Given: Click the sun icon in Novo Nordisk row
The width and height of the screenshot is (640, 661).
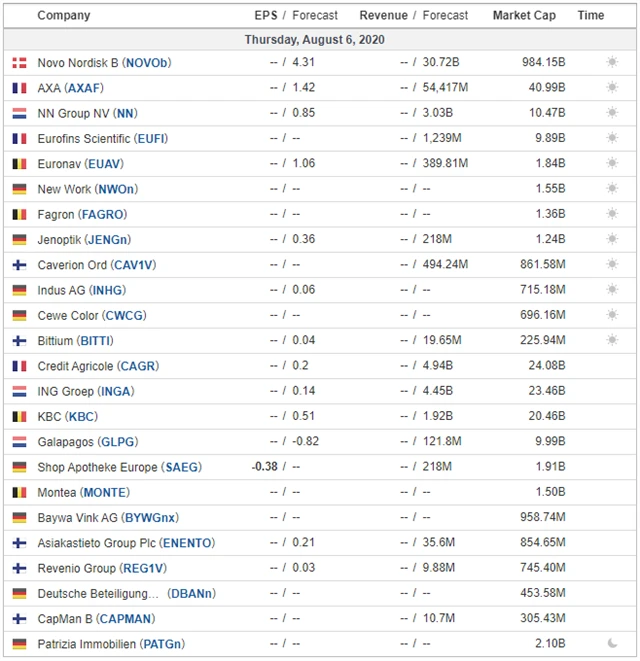Looking at the screenshot, I should (x=612, y=63).
